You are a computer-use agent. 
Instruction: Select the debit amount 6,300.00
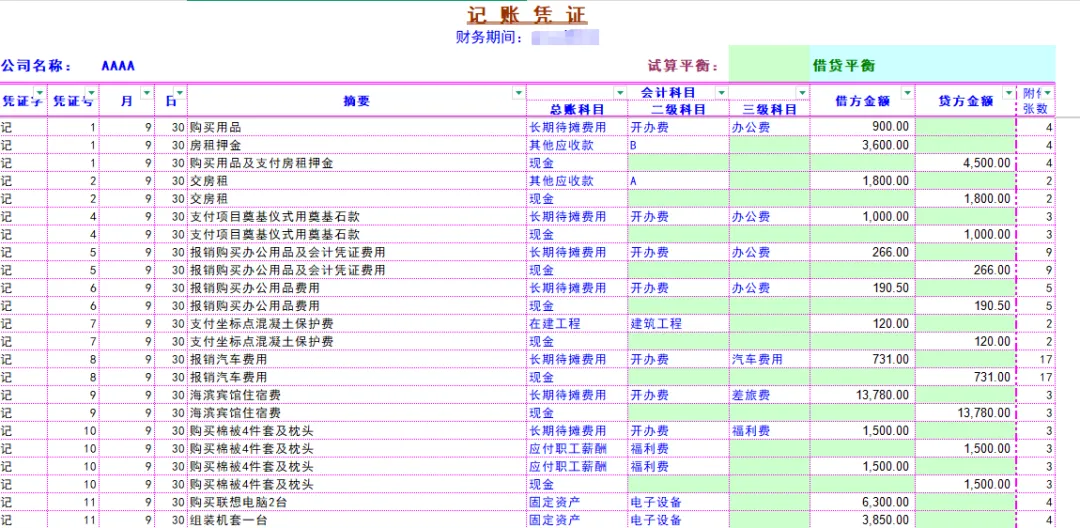[862, 503]
